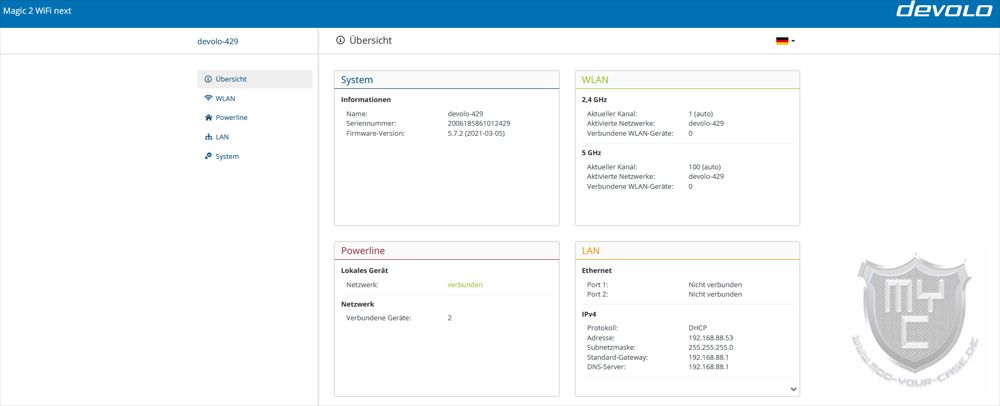Open the German flag language dropdown
Screen dimensions: 1000x406
[x=785, y=41]
